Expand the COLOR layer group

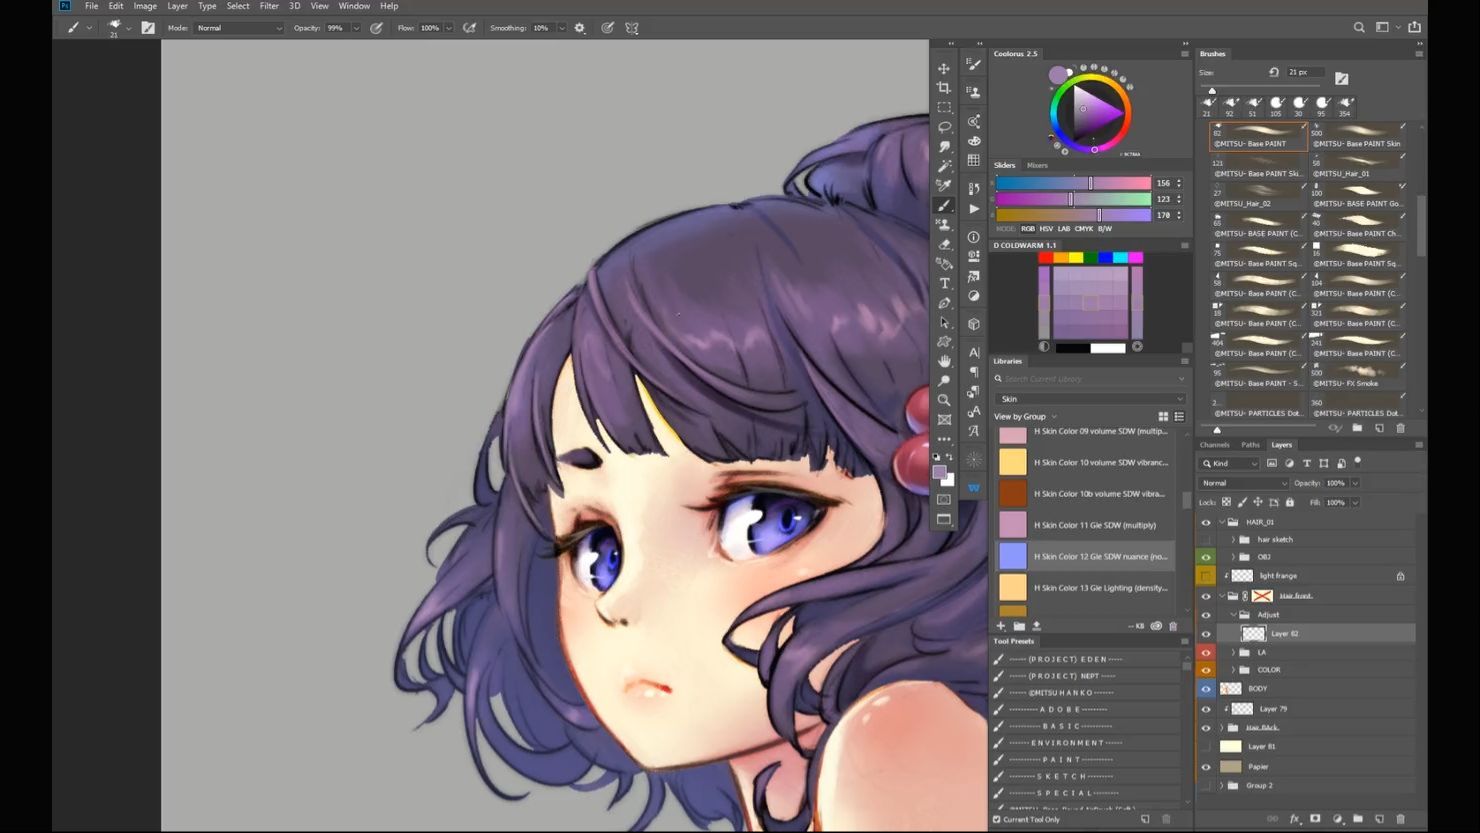[x=1233, y=670]
